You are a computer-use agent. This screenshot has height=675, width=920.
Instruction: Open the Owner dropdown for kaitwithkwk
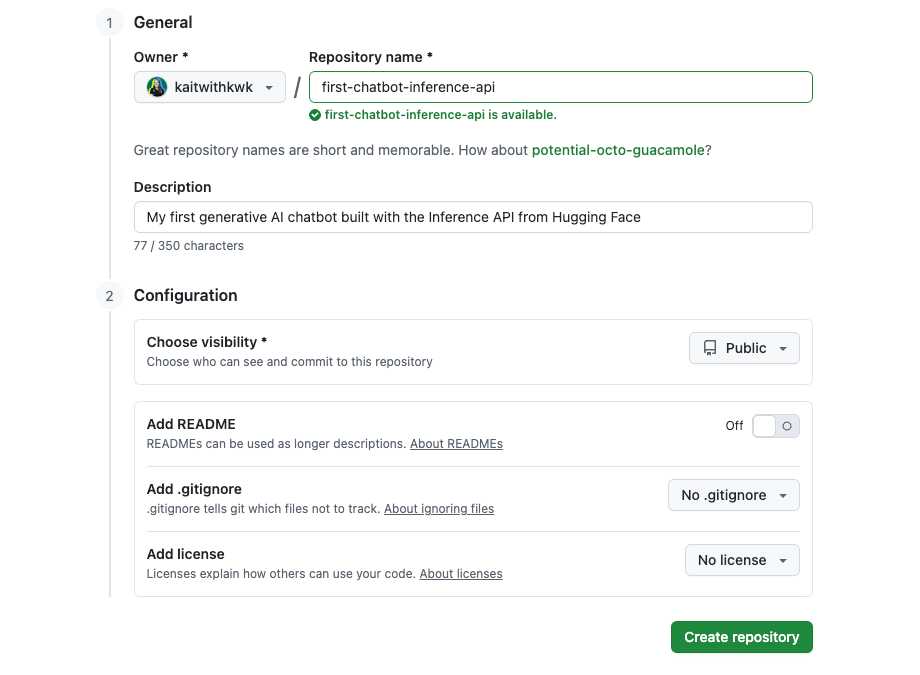click(x=210, y=88)
